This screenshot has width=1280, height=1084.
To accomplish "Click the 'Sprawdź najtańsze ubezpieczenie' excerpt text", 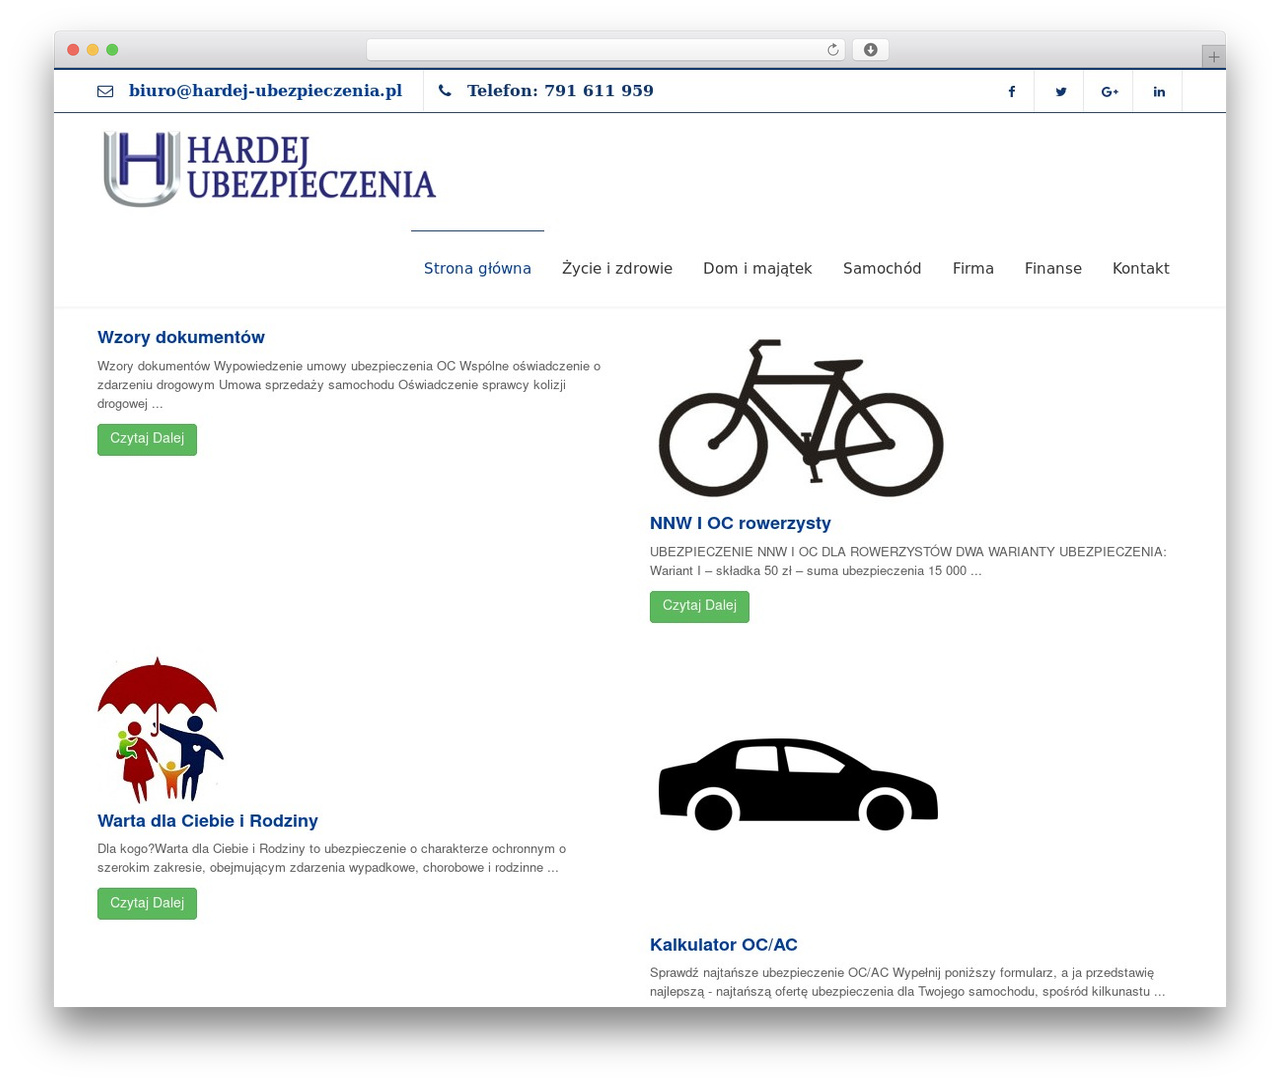I will click(x=907, y=983).
